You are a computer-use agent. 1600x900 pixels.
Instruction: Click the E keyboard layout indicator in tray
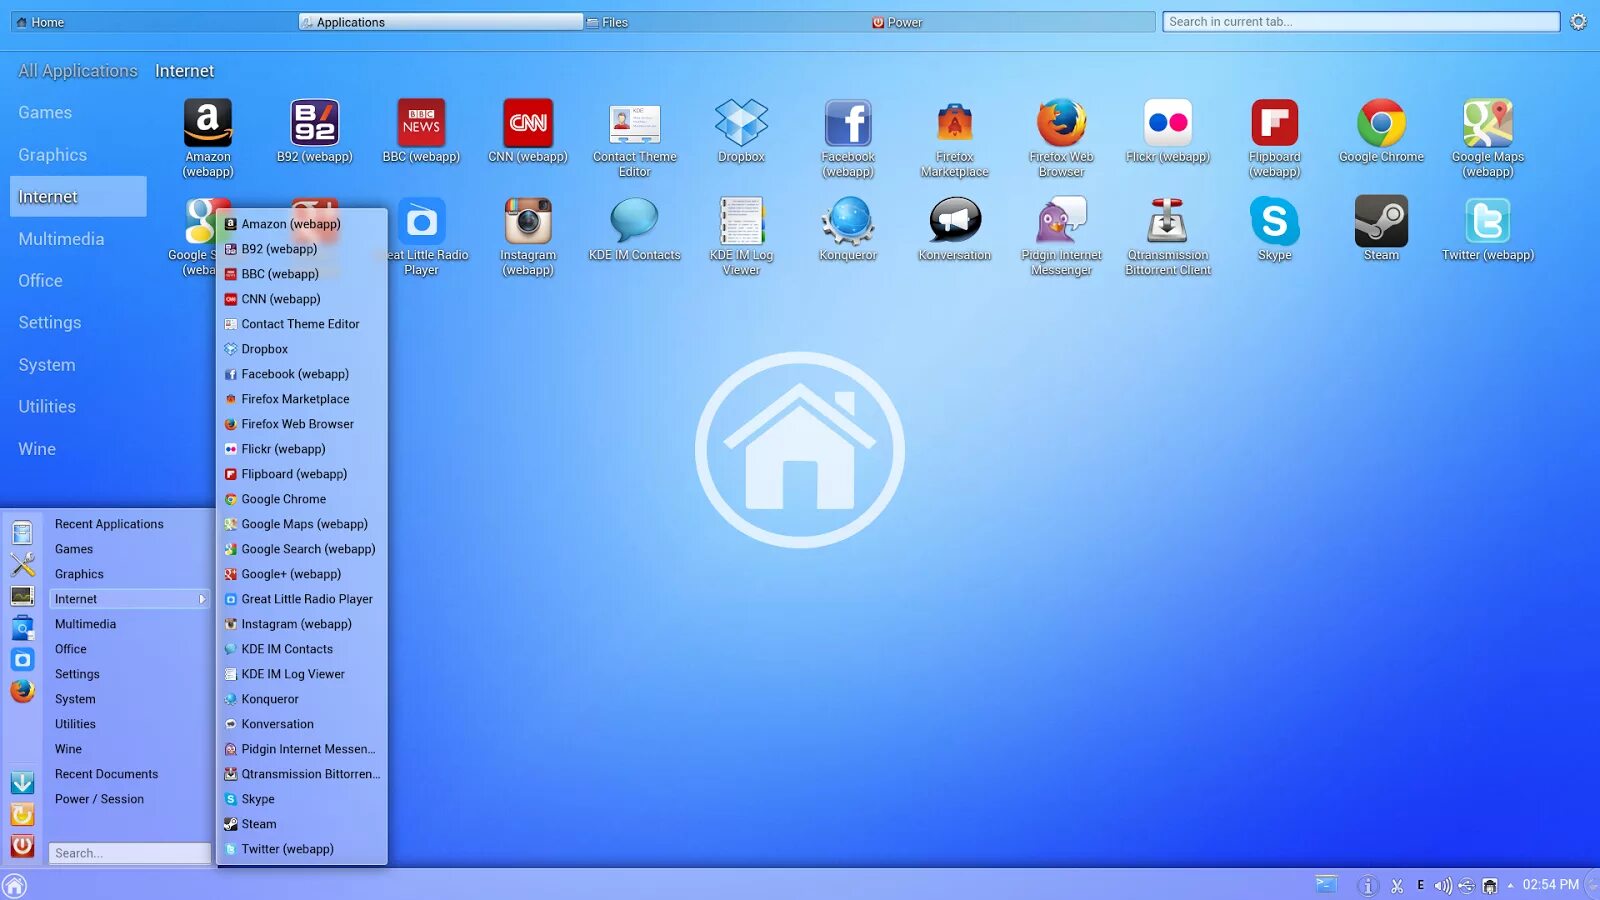pyautogui.click(x=1420, y=885)
